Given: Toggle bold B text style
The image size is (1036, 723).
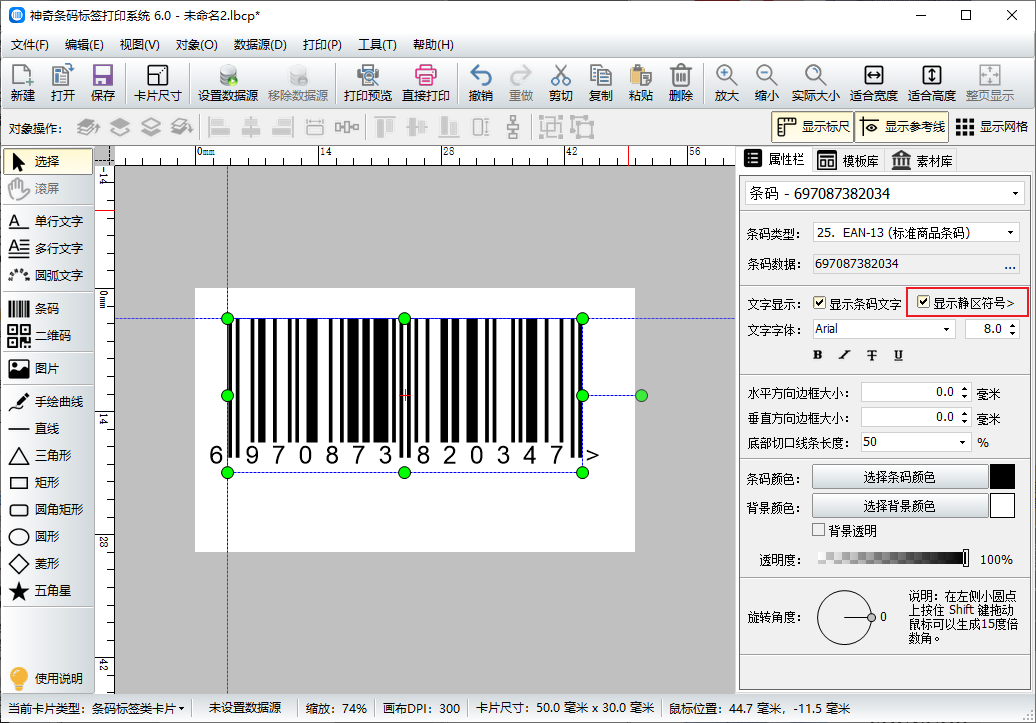Looking at the screenshot, I should coord(817,355).
